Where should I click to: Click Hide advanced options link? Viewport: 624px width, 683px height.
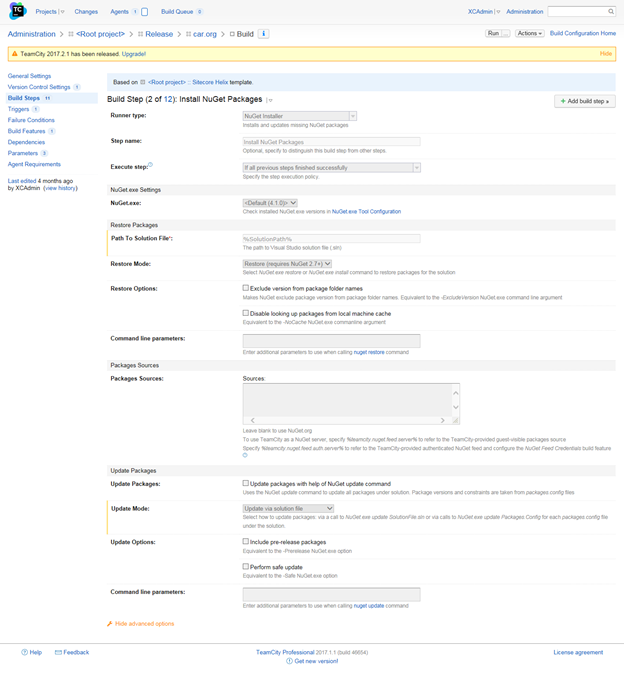click(x=145, y=624)
